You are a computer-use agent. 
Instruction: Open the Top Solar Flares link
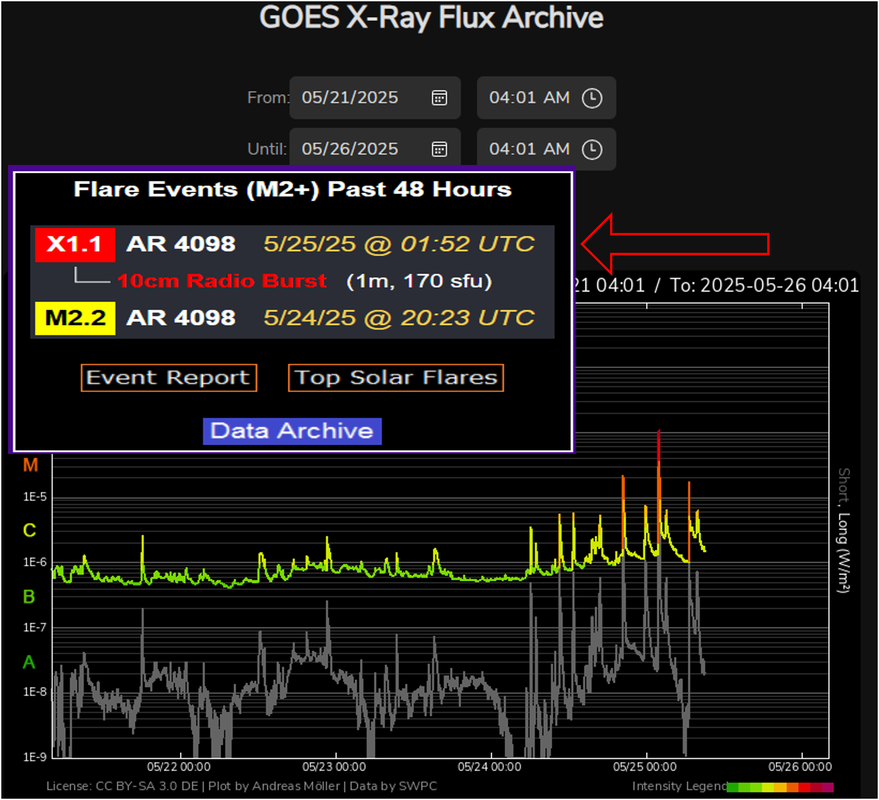point(396,378)
